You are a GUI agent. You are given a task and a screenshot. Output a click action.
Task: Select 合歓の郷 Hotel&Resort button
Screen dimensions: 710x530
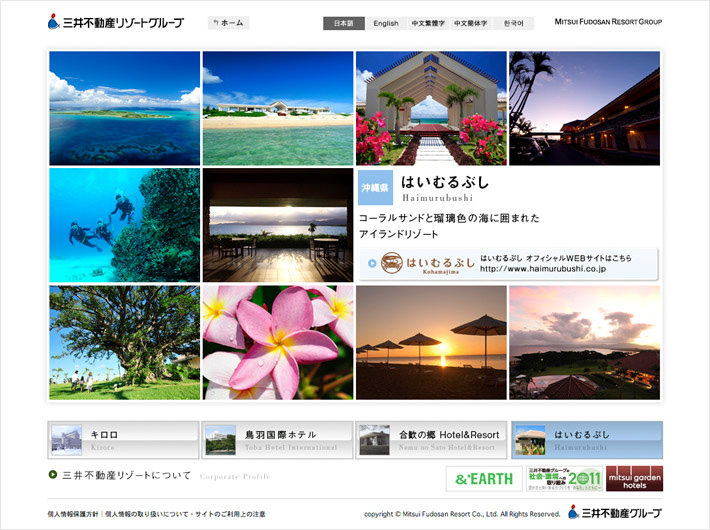(x=431, y=440)
